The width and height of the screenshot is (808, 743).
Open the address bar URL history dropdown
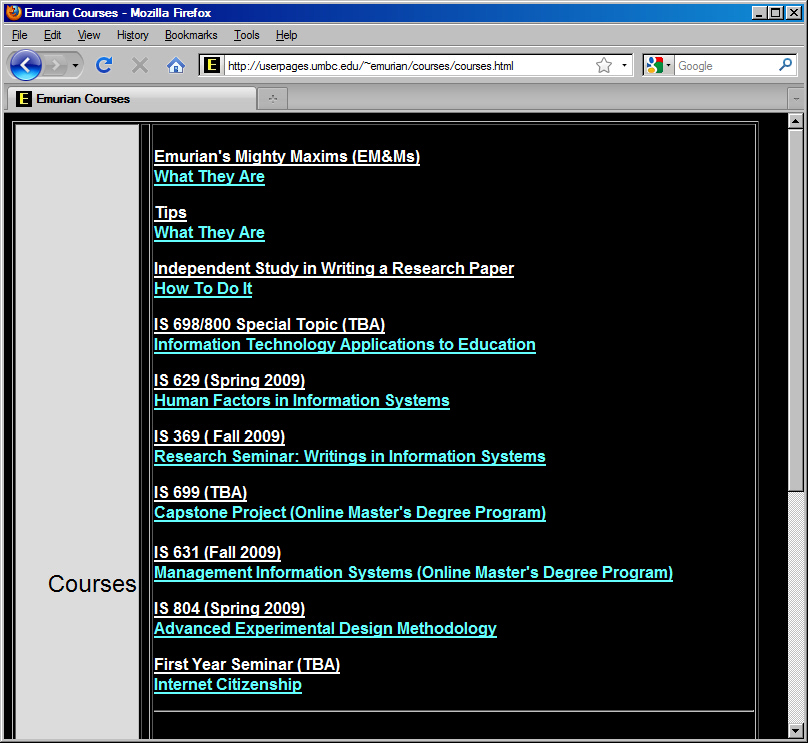click(624, 65)
